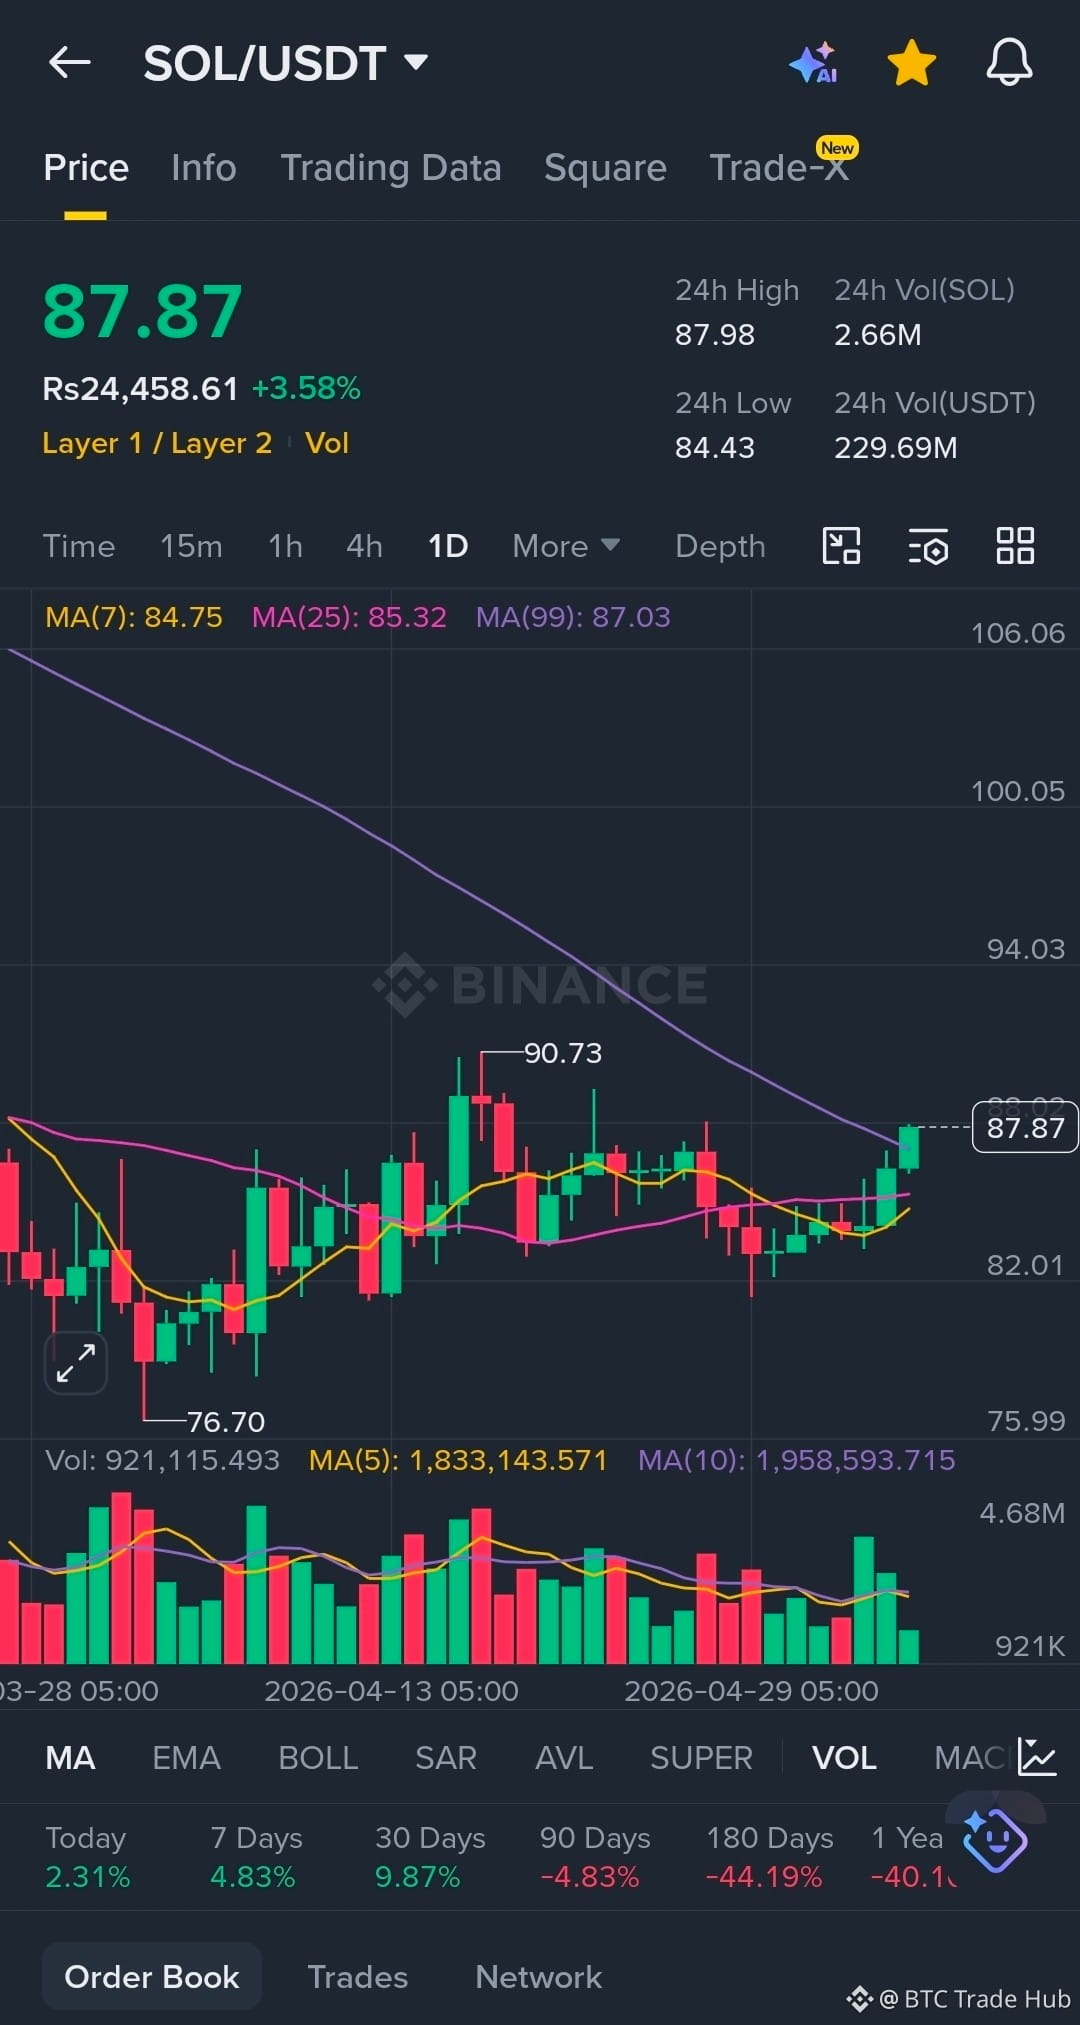Open the chart drawing tools icon
Image resolution: width=1080 pixels, height=2025 pixels.
pos(841,546)
